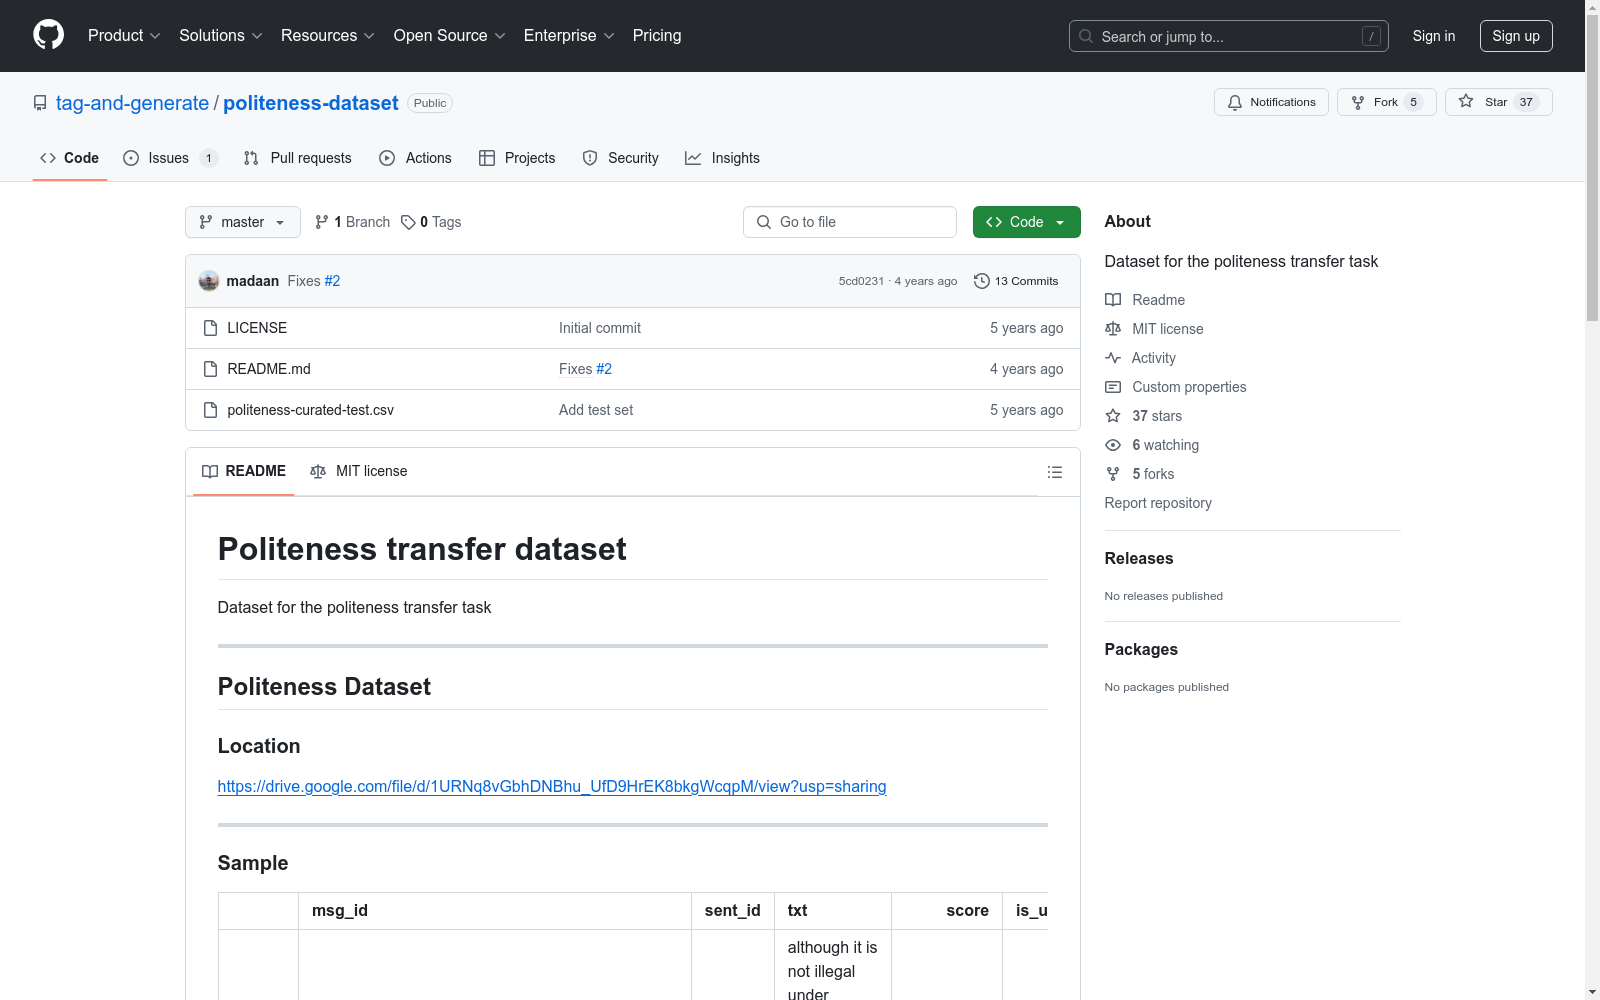The image size is (1600, 1000).
Task: Switch to the Pull requests tab
Action: (x=298, y=158)
